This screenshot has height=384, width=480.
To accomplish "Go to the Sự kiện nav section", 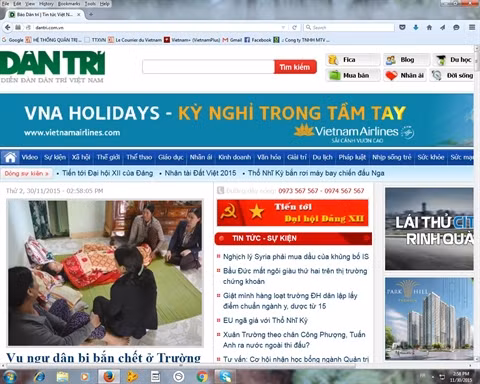I will tap(55, 157).
